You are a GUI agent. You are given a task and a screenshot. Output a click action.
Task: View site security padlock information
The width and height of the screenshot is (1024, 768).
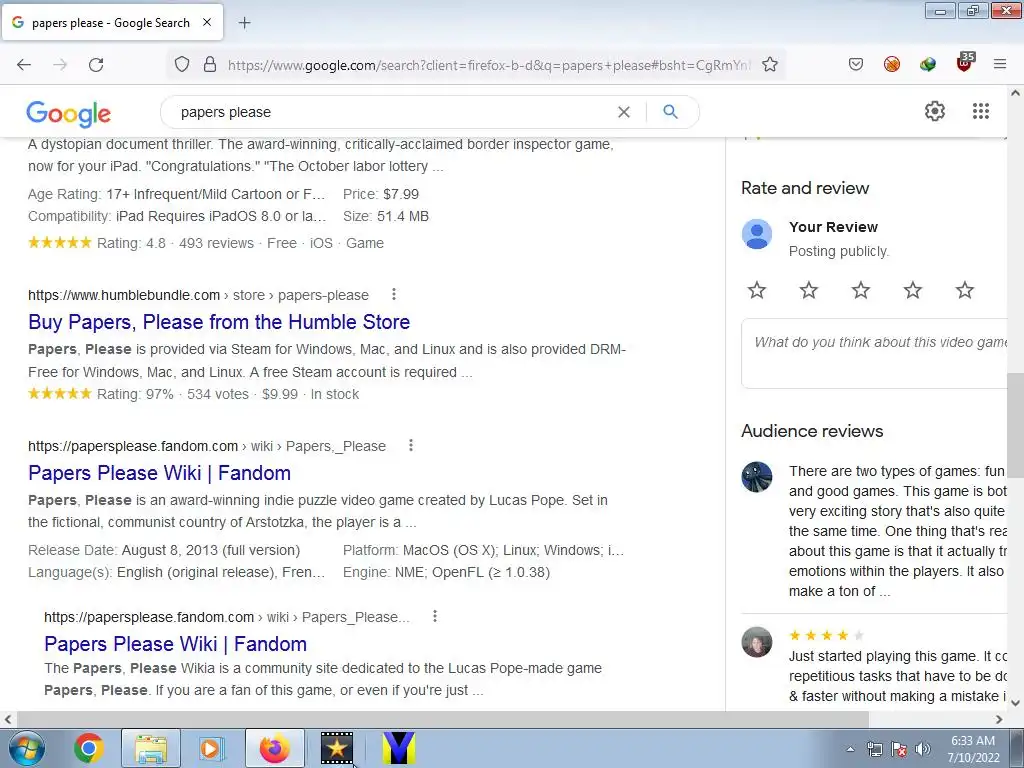210,64
